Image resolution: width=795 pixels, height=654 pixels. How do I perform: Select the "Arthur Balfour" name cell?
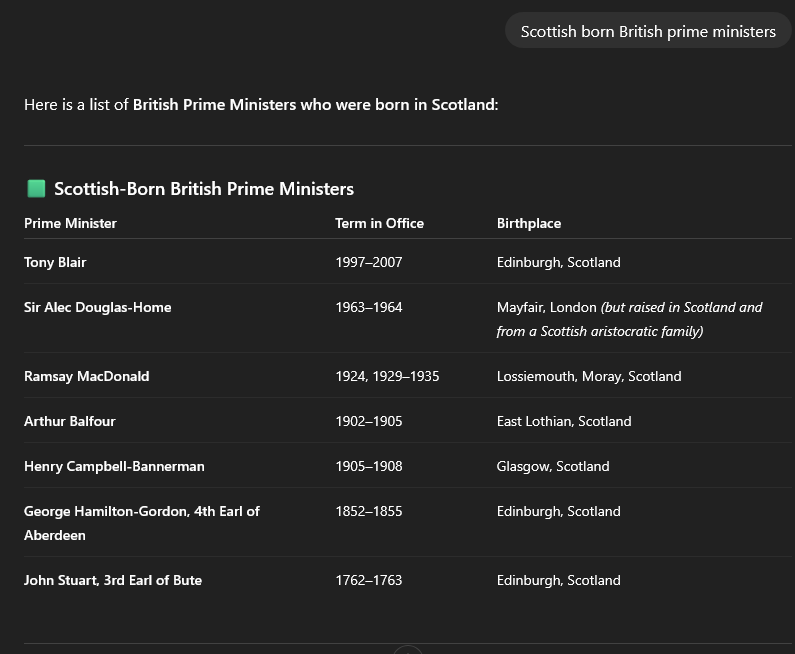[69, 421]
